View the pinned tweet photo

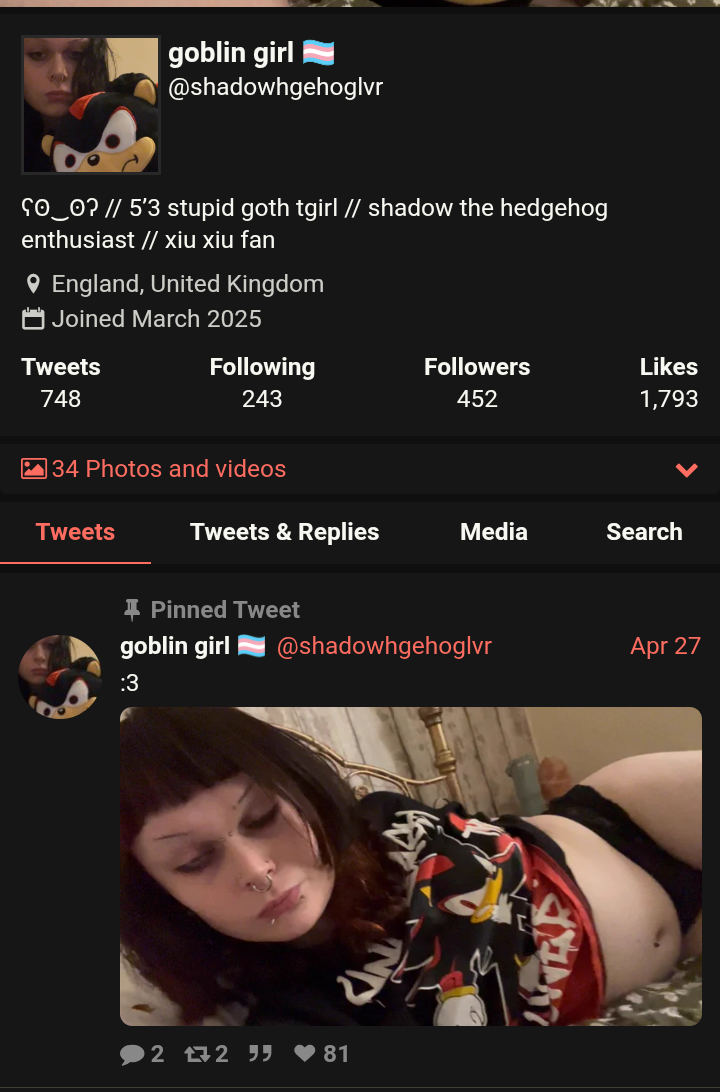[411, 866]
